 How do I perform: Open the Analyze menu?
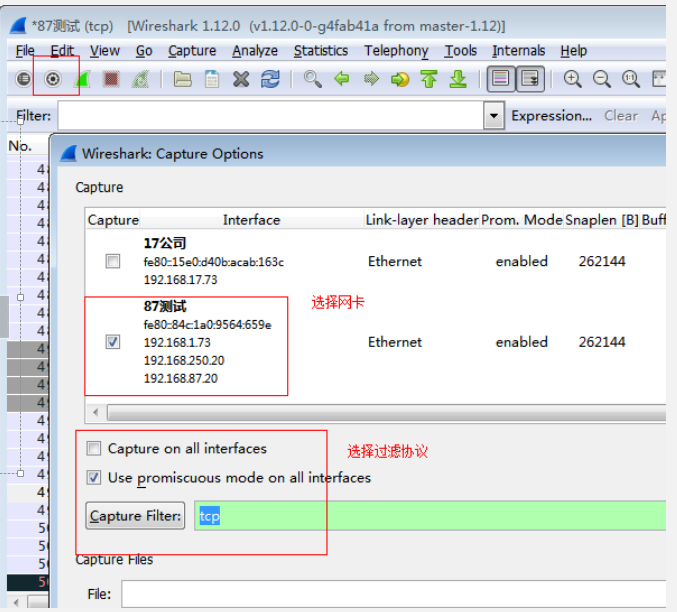255,51
